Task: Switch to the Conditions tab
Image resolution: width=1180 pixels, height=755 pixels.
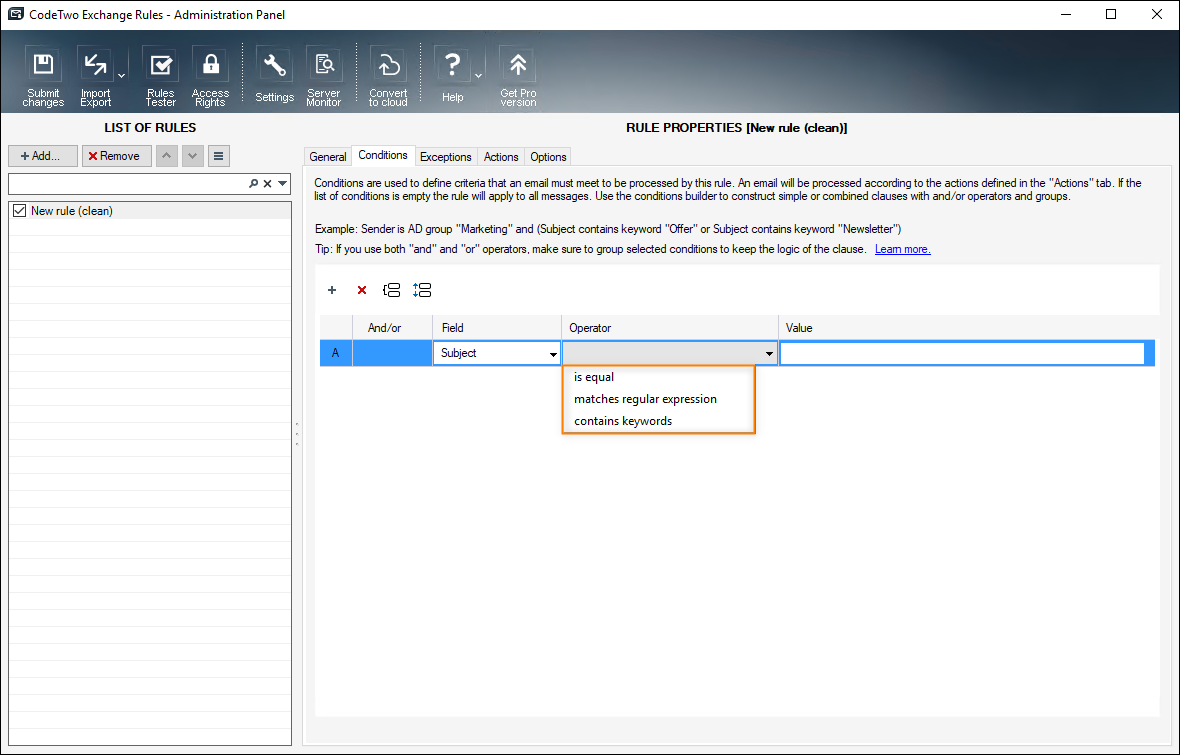Action: [383, 155]
